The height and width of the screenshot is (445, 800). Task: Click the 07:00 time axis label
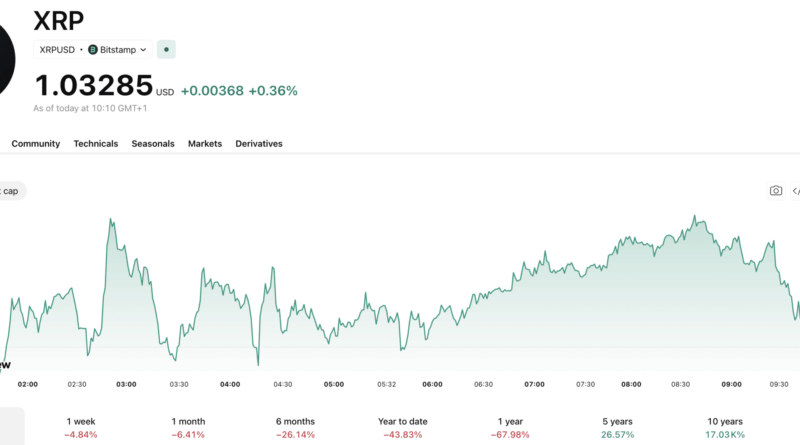(x=534, y=384)
